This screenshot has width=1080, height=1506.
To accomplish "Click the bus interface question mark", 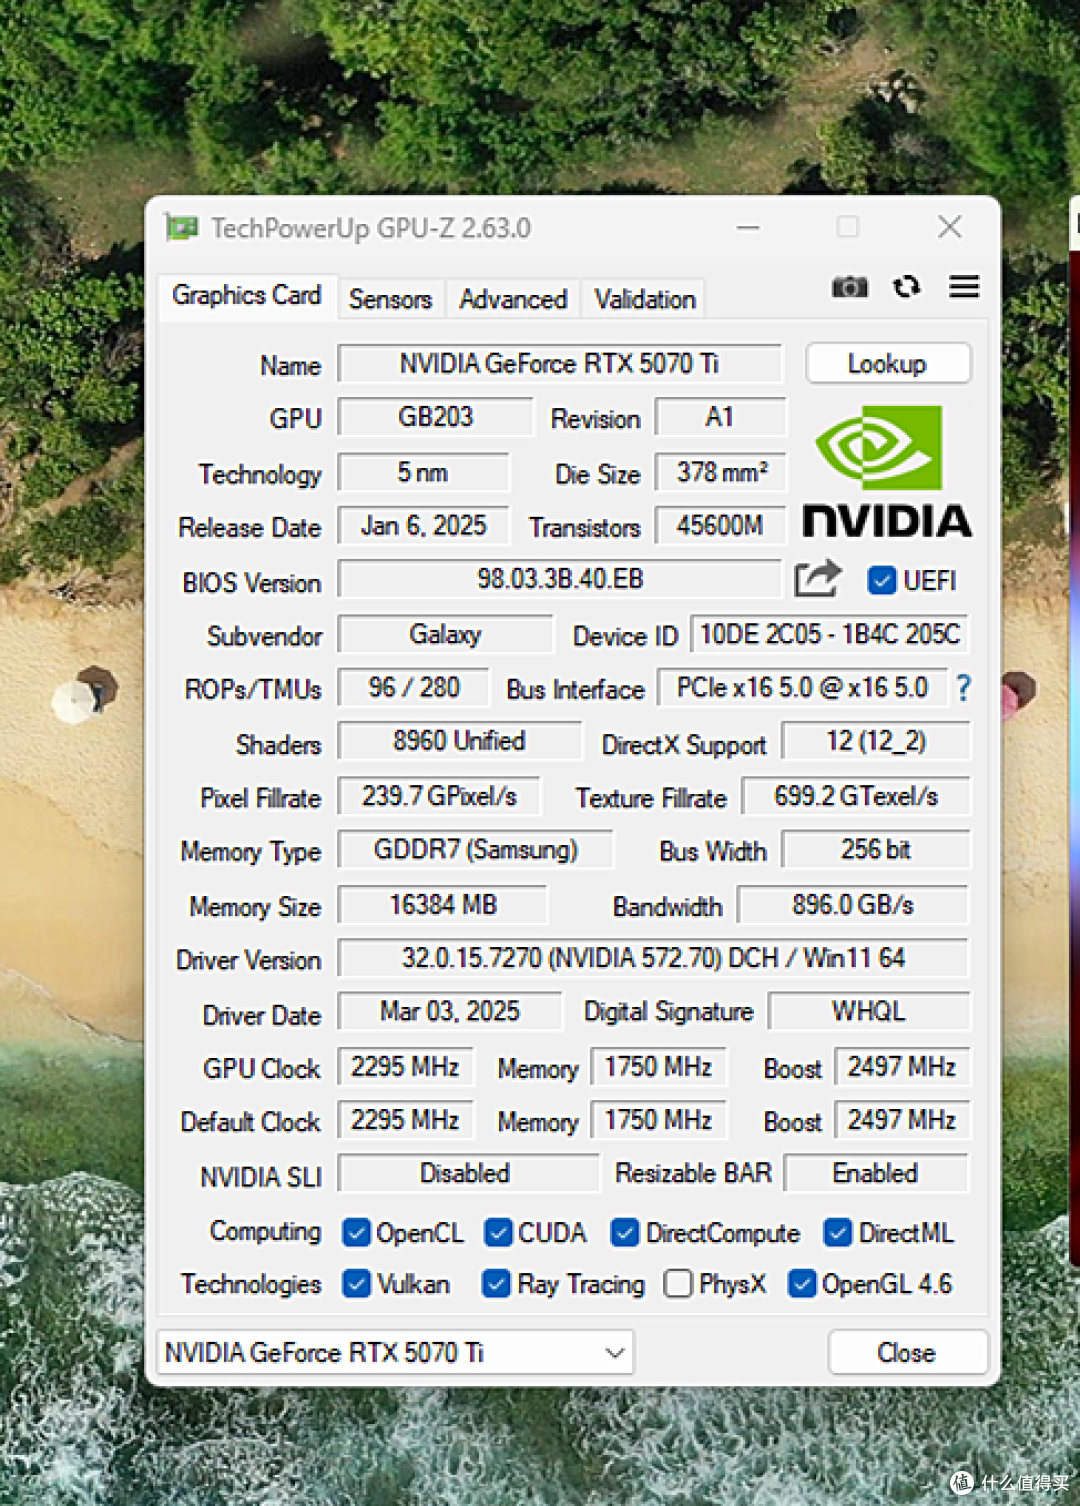I will [963, 687].
